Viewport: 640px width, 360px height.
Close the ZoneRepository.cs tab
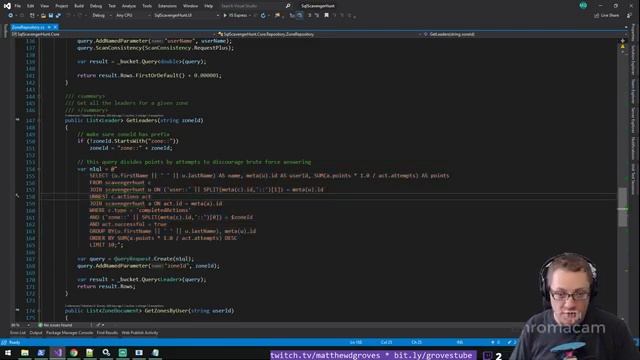tap(56, 27)
